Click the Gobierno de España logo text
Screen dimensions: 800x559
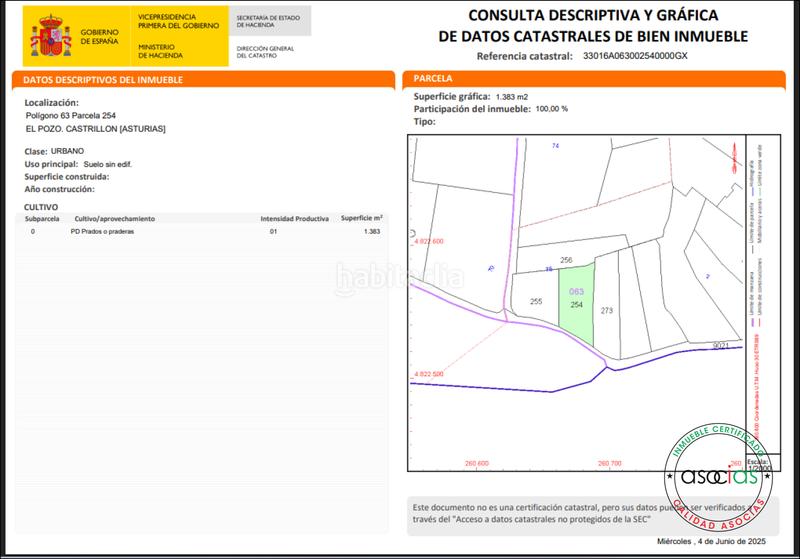coord(99,35)
